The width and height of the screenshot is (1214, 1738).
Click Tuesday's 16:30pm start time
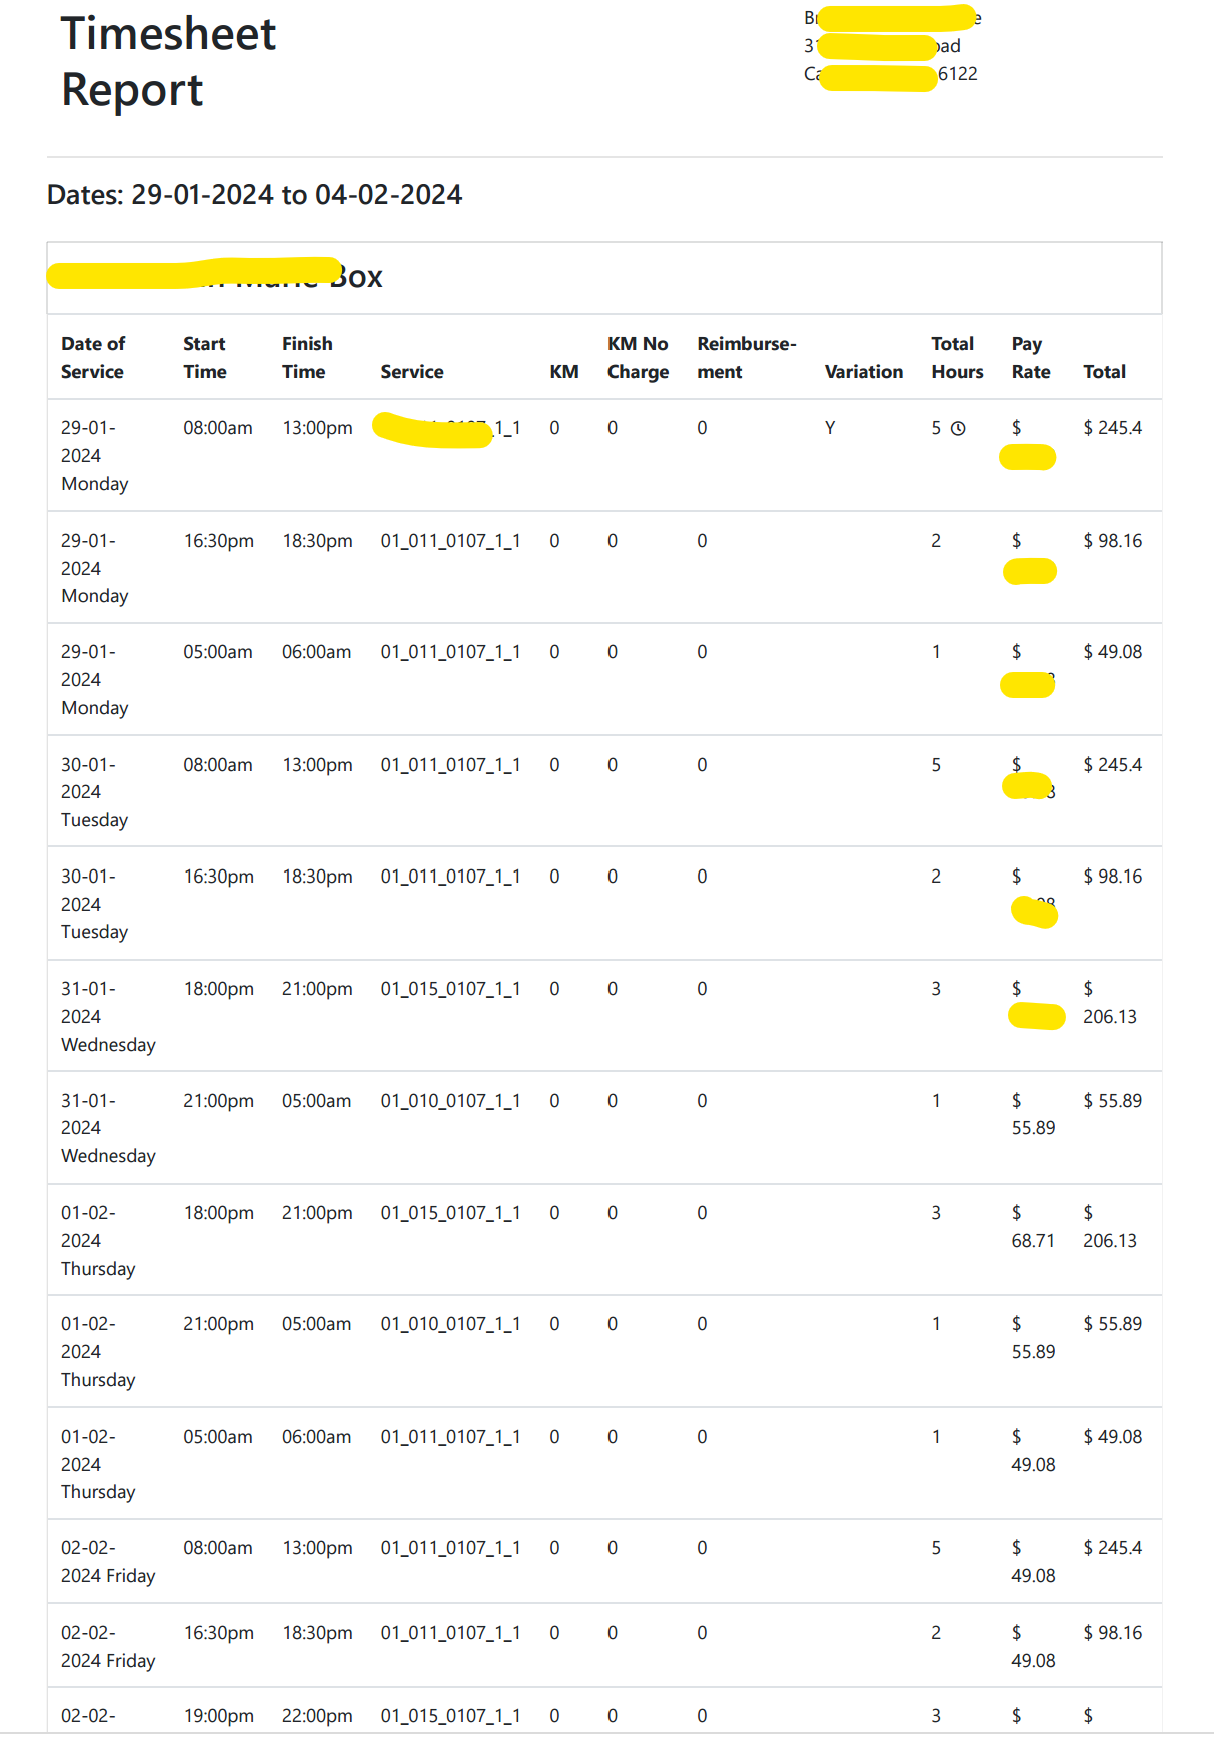point(218,877)
